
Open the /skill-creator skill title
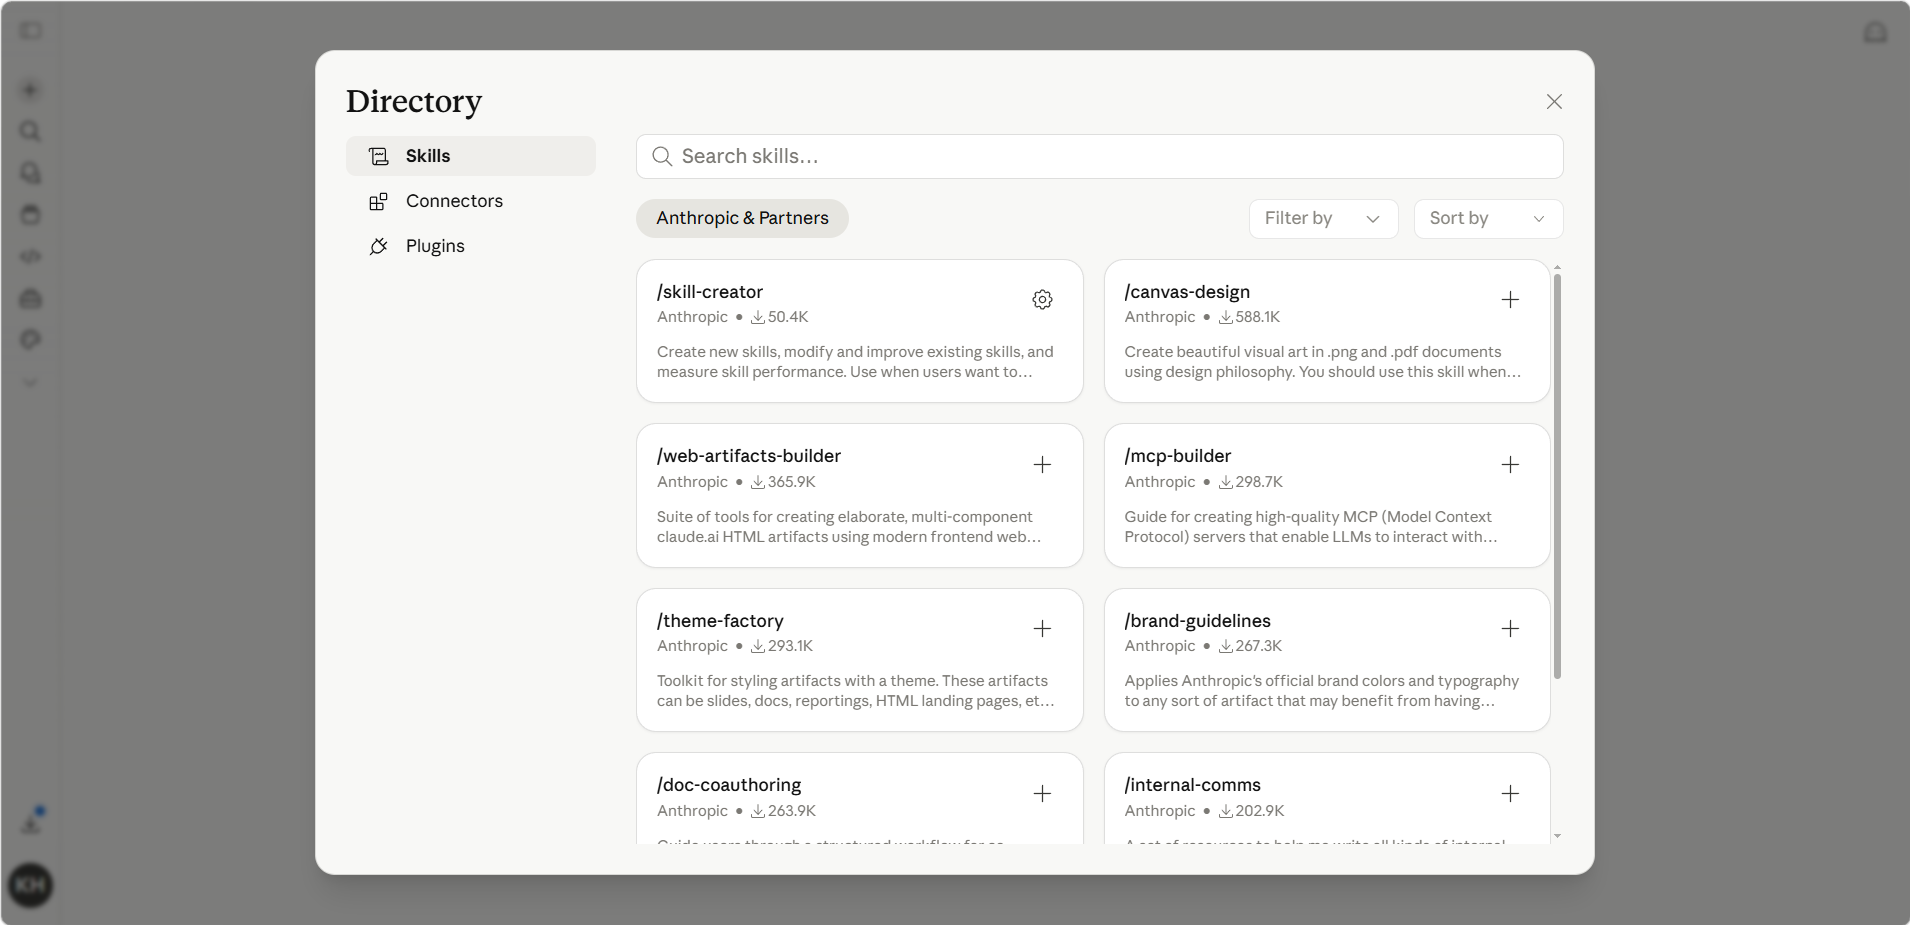(710, 292)
